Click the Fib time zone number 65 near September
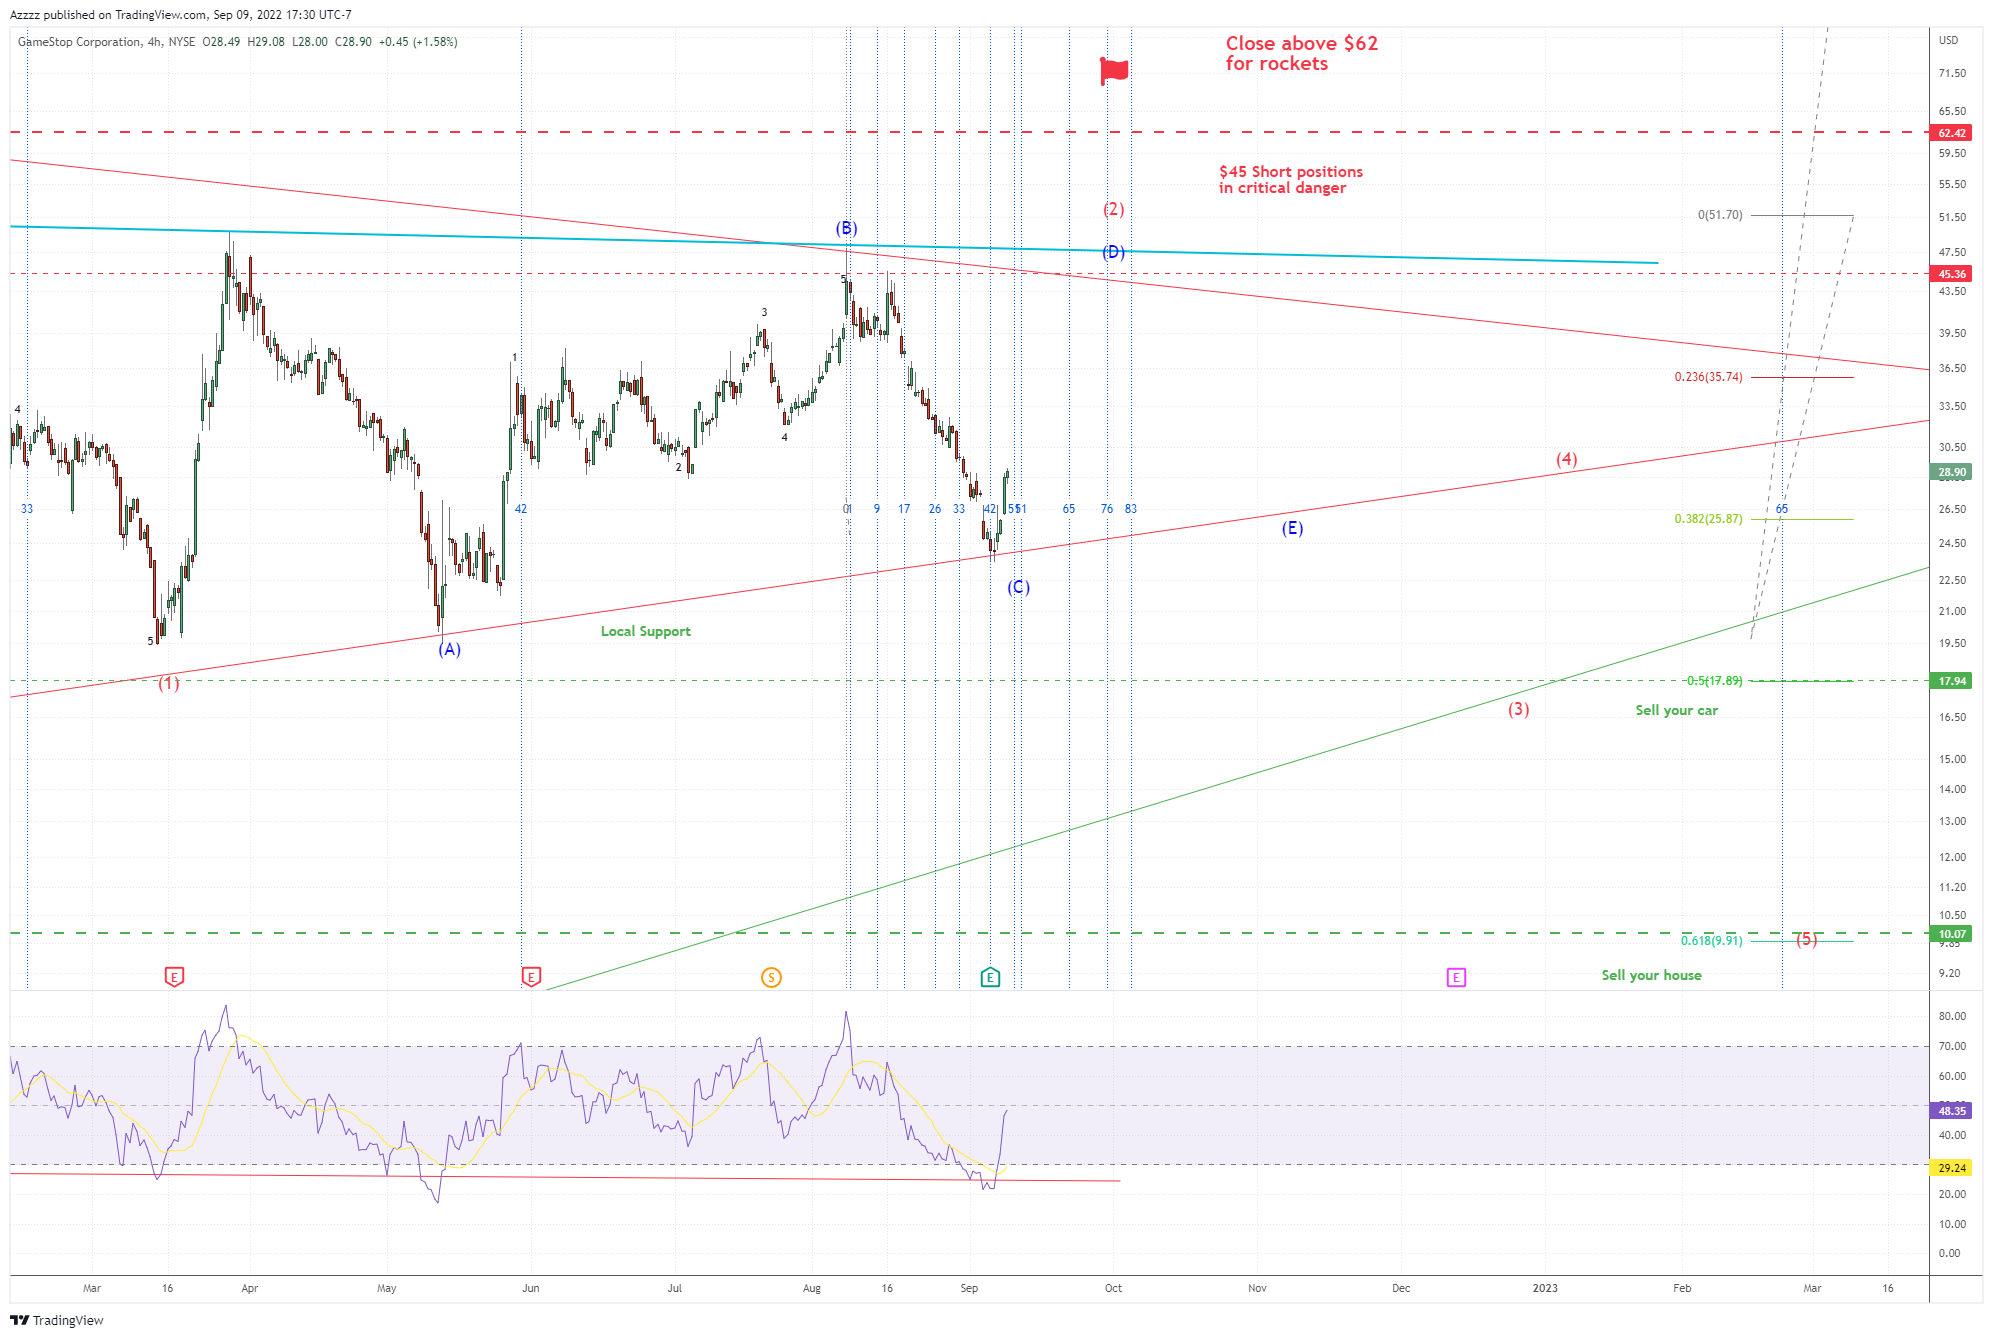 click(x=1069, y=509)
